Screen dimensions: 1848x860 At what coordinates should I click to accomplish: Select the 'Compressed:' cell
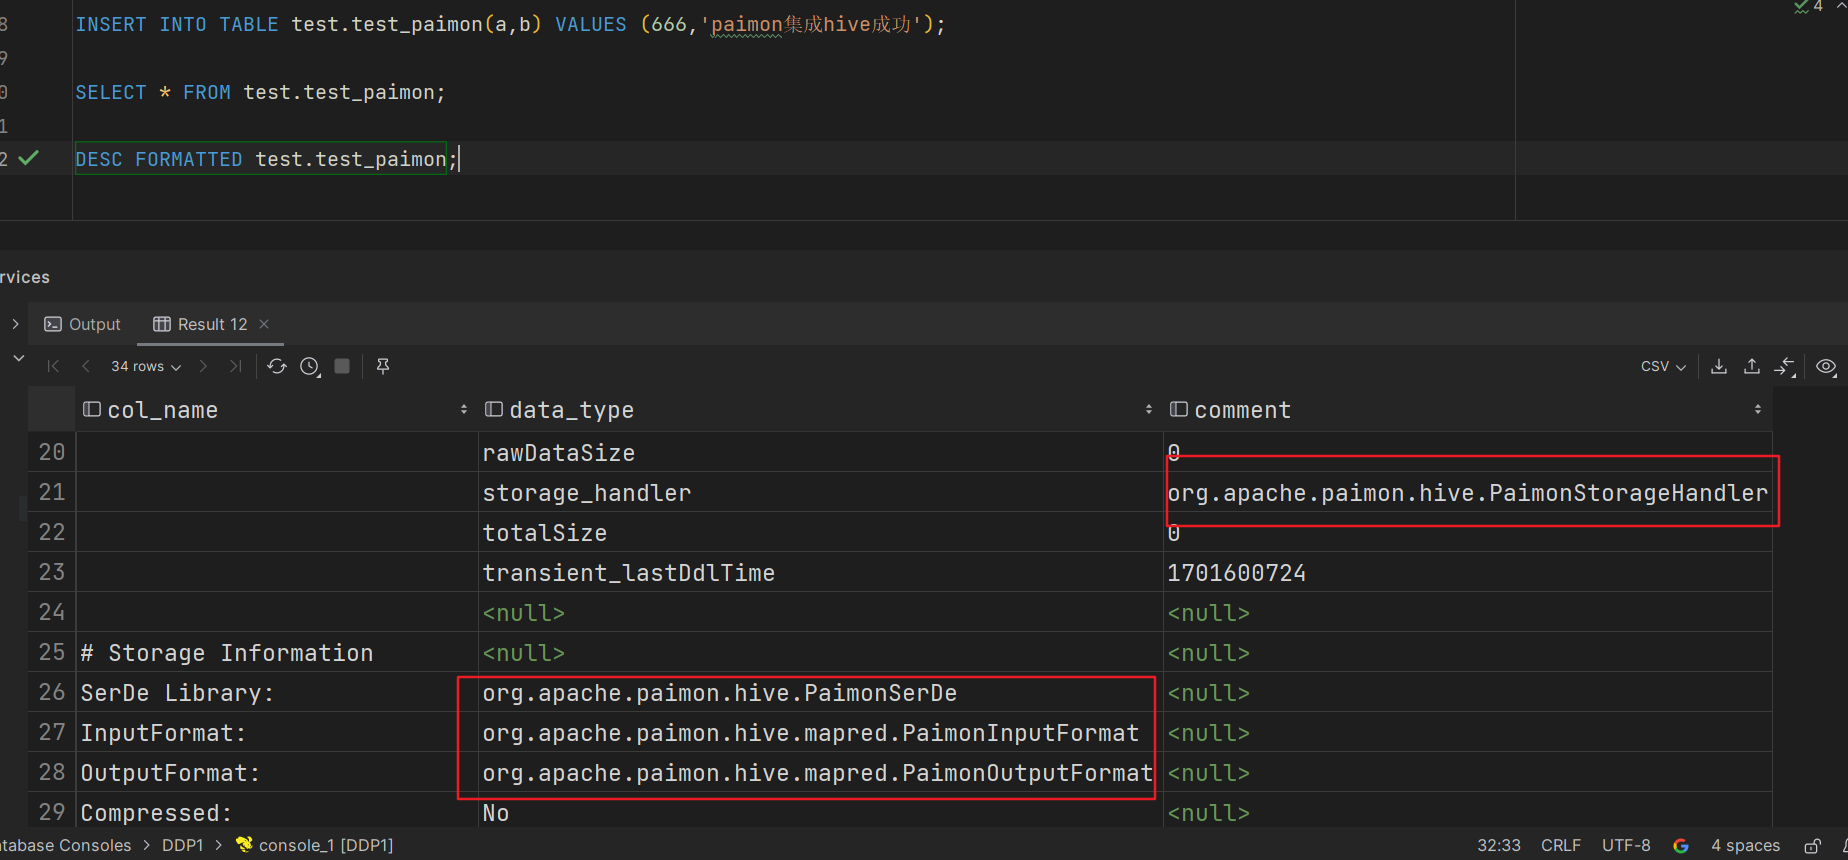(x=277, y=812)
